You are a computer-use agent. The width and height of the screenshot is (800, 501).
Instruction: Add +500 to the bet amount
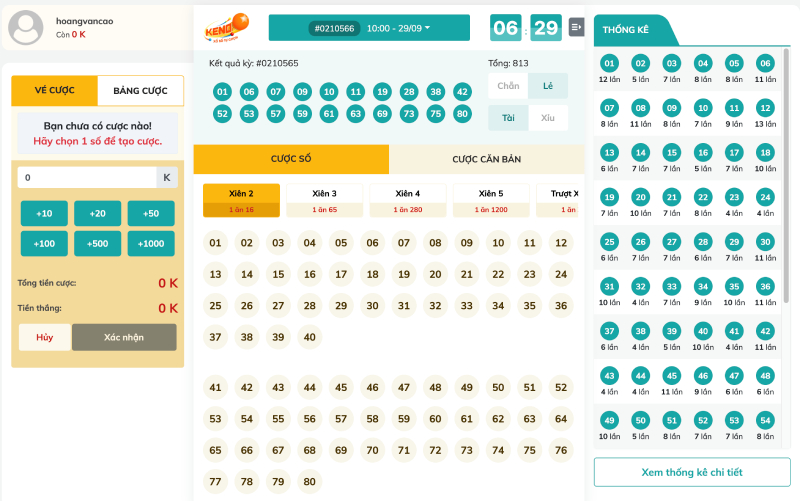98,244
